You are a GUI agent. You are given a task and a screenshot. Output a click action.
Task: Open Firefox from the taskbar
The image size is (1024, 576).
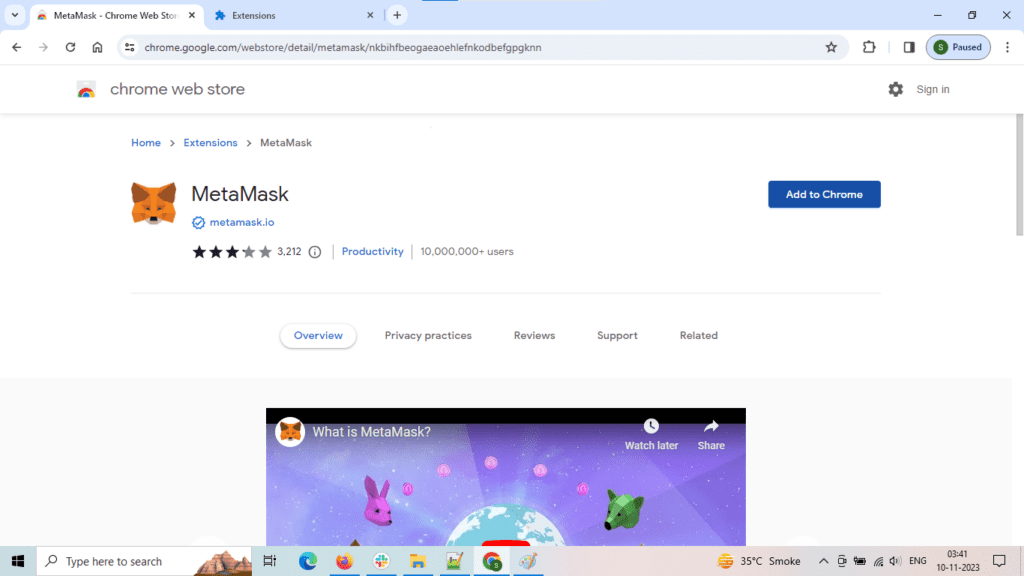click(344, 561)
